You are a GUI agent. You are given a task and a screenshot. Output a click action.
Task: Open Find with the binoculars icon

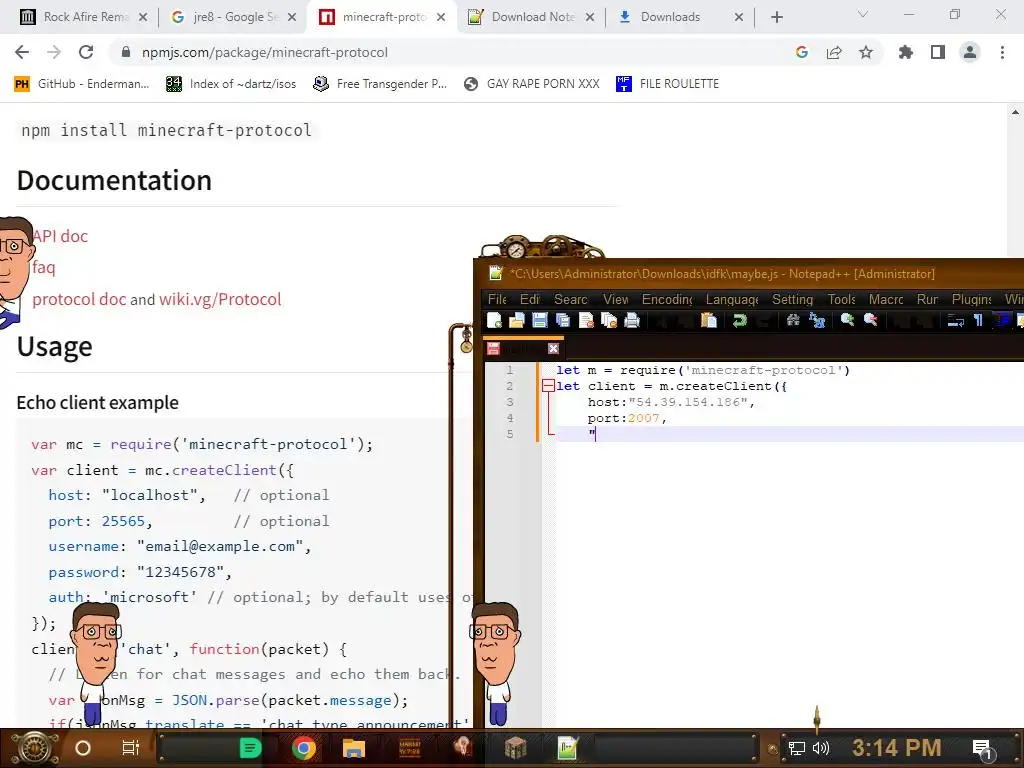(793, 320)
